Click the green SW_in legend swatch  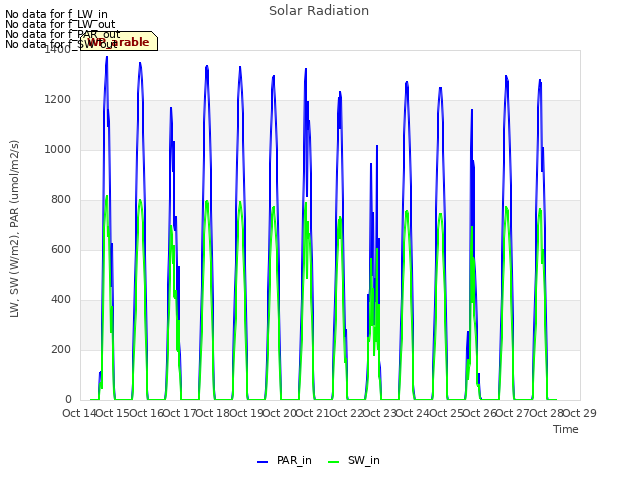(x=333, y=462)
